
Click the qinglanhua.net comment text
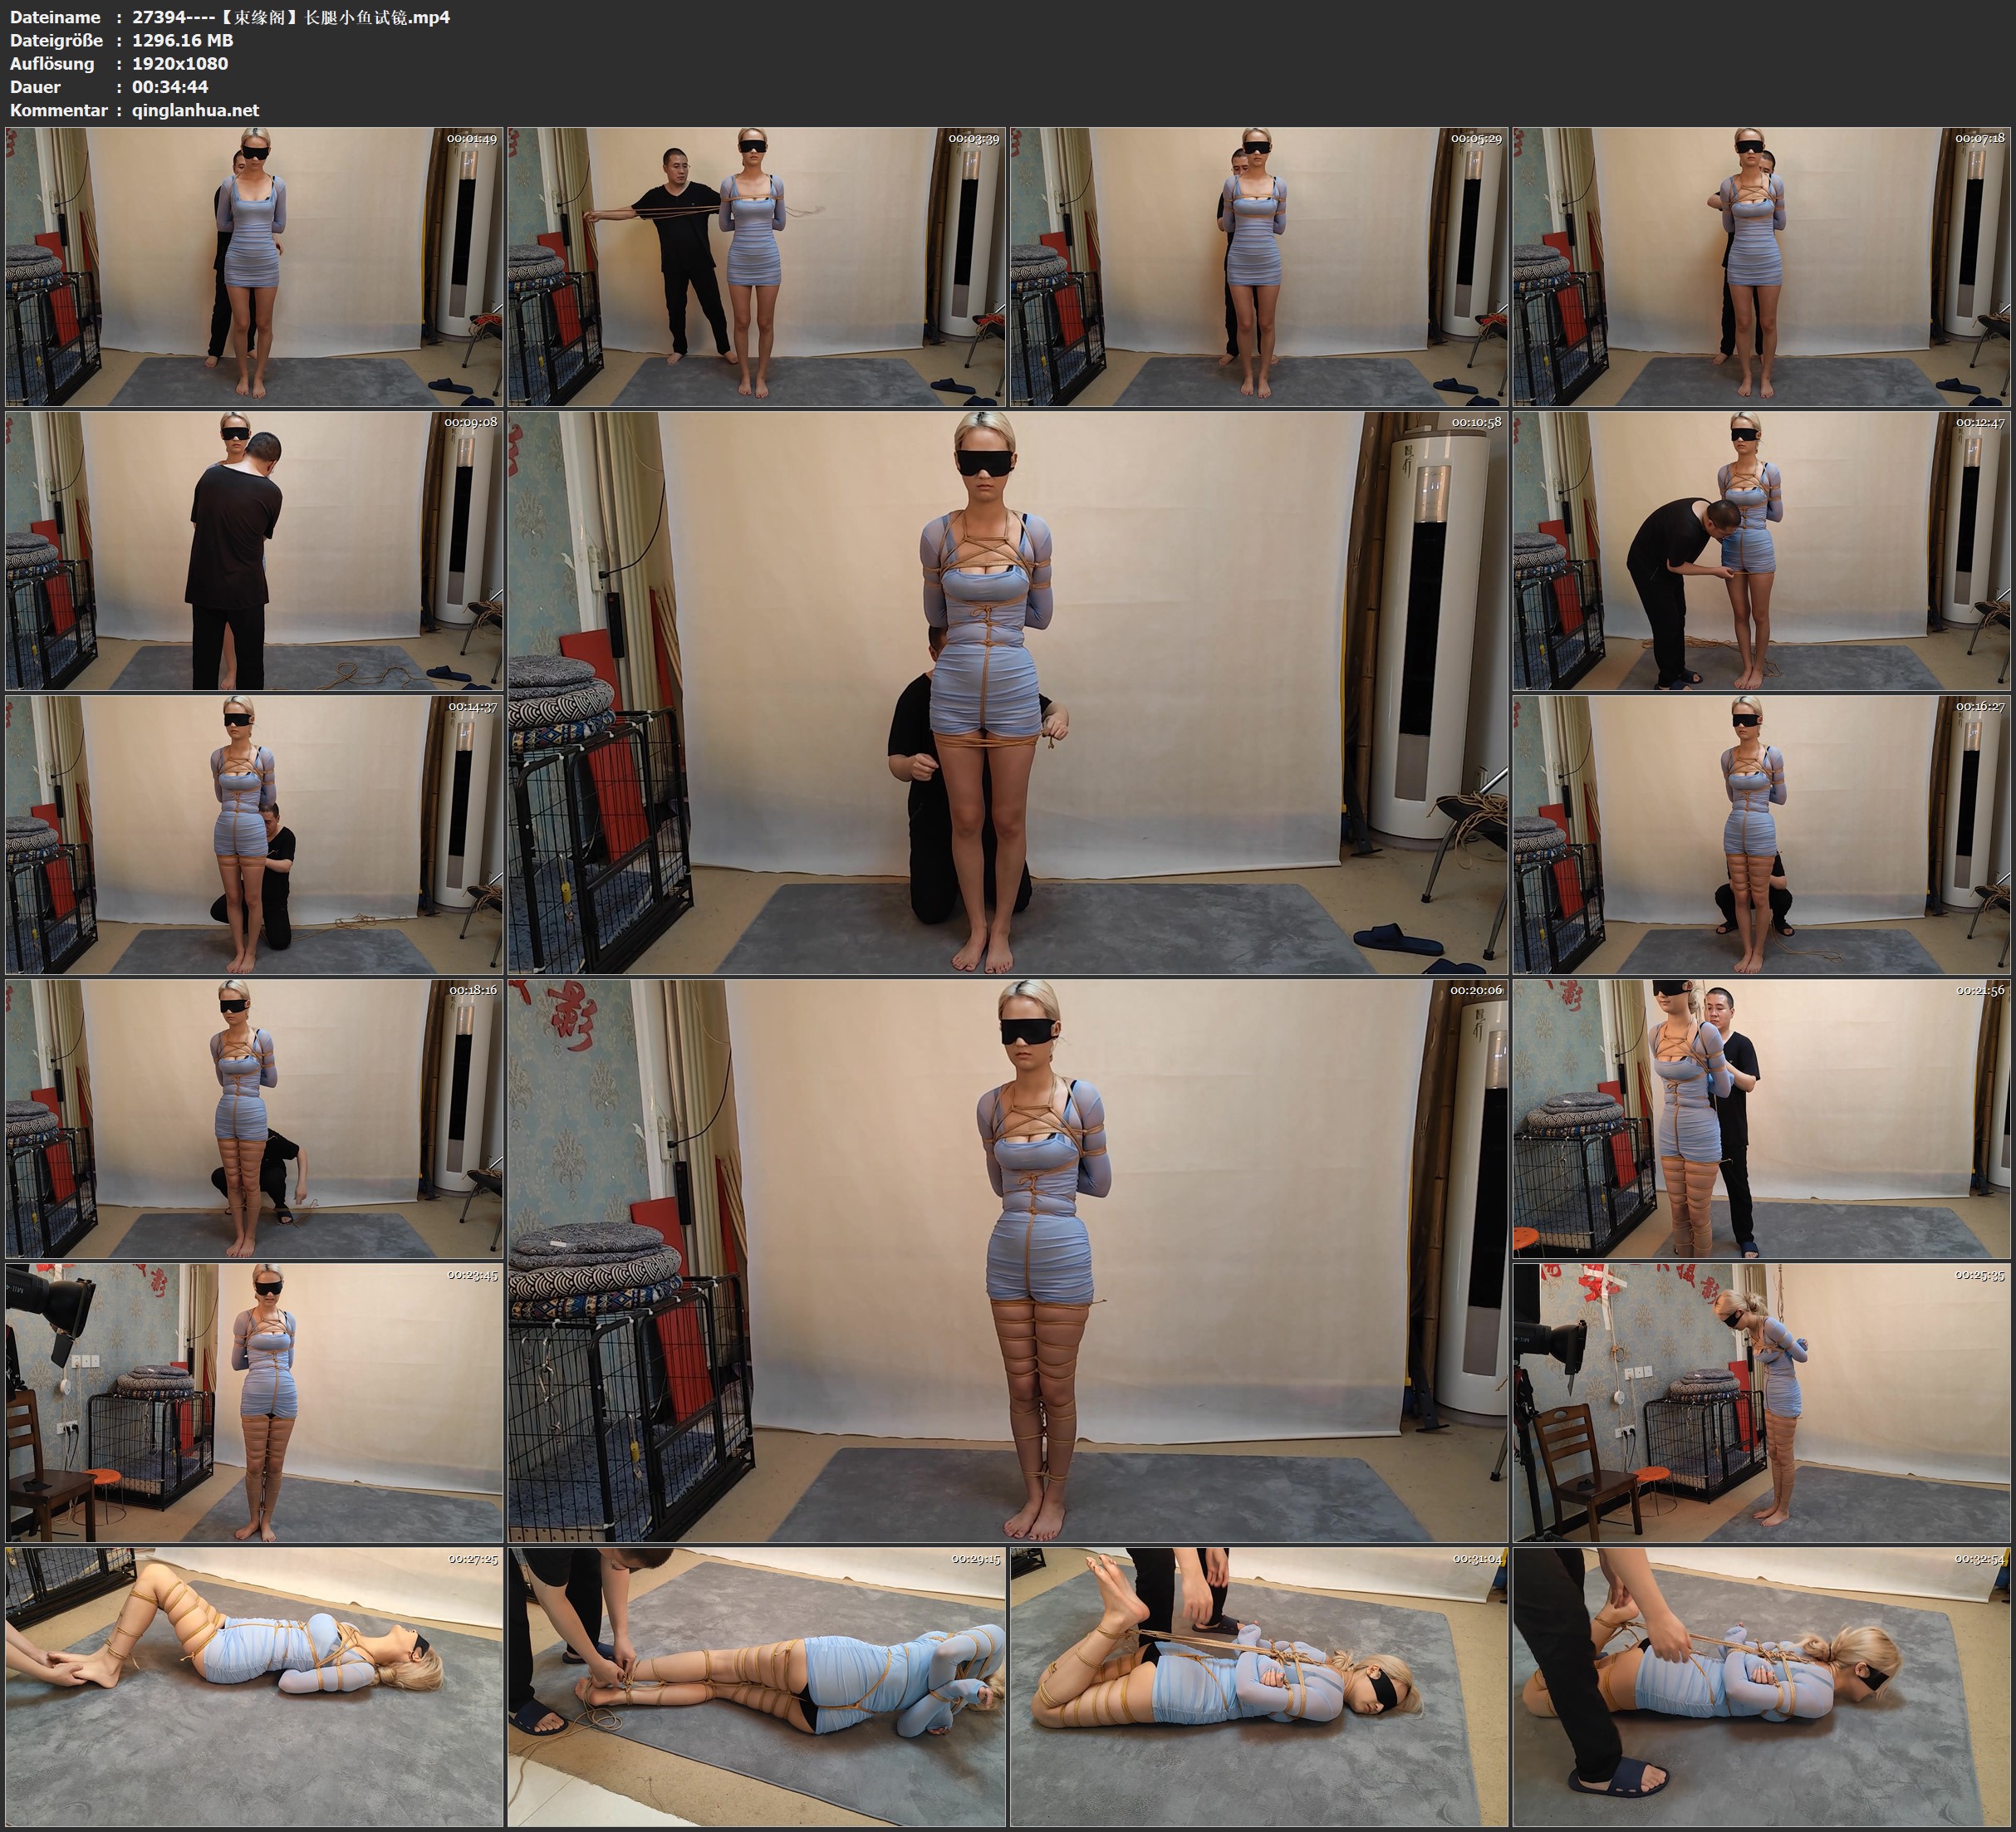[195, 110]
